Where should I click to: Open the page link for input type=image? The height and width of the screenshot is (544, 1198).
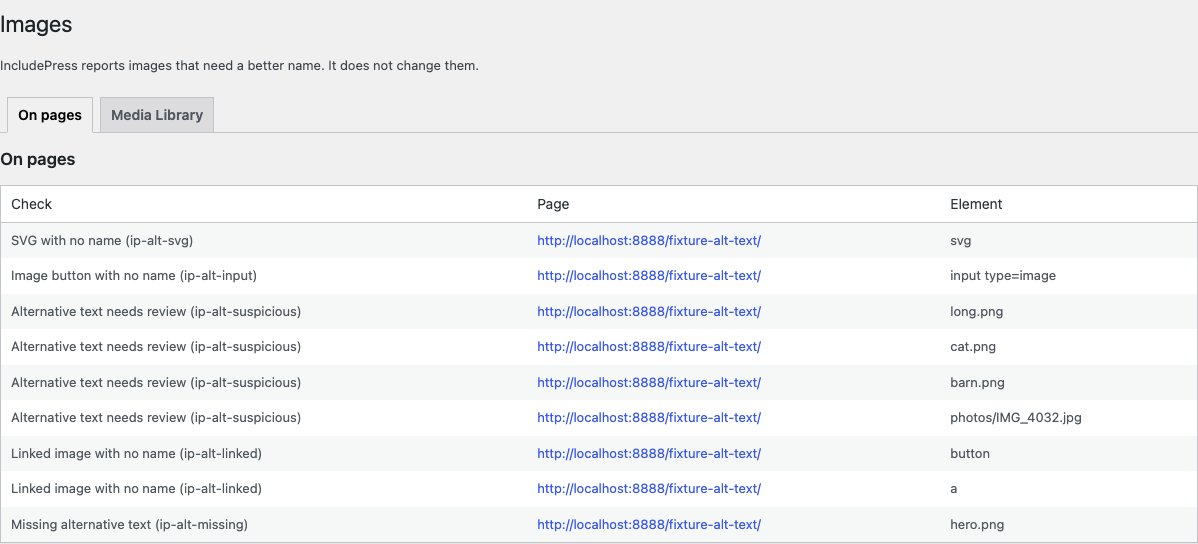pos(649,276)
